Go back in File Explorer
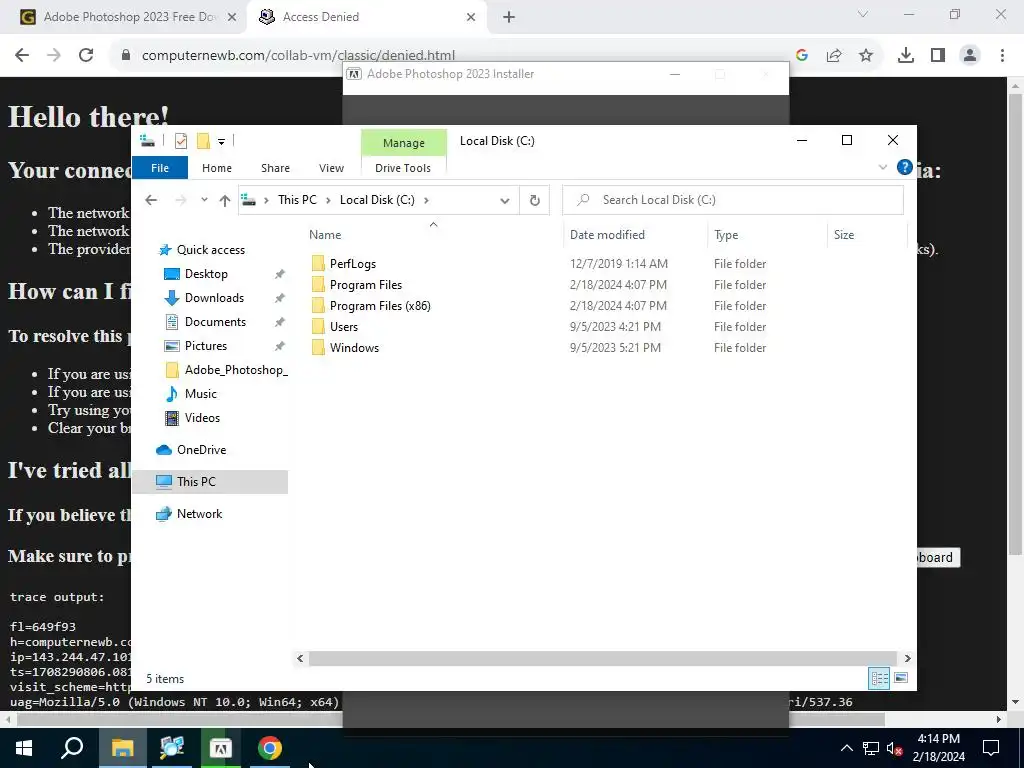Screen dimensions: 1024x768 coord(151,200)
